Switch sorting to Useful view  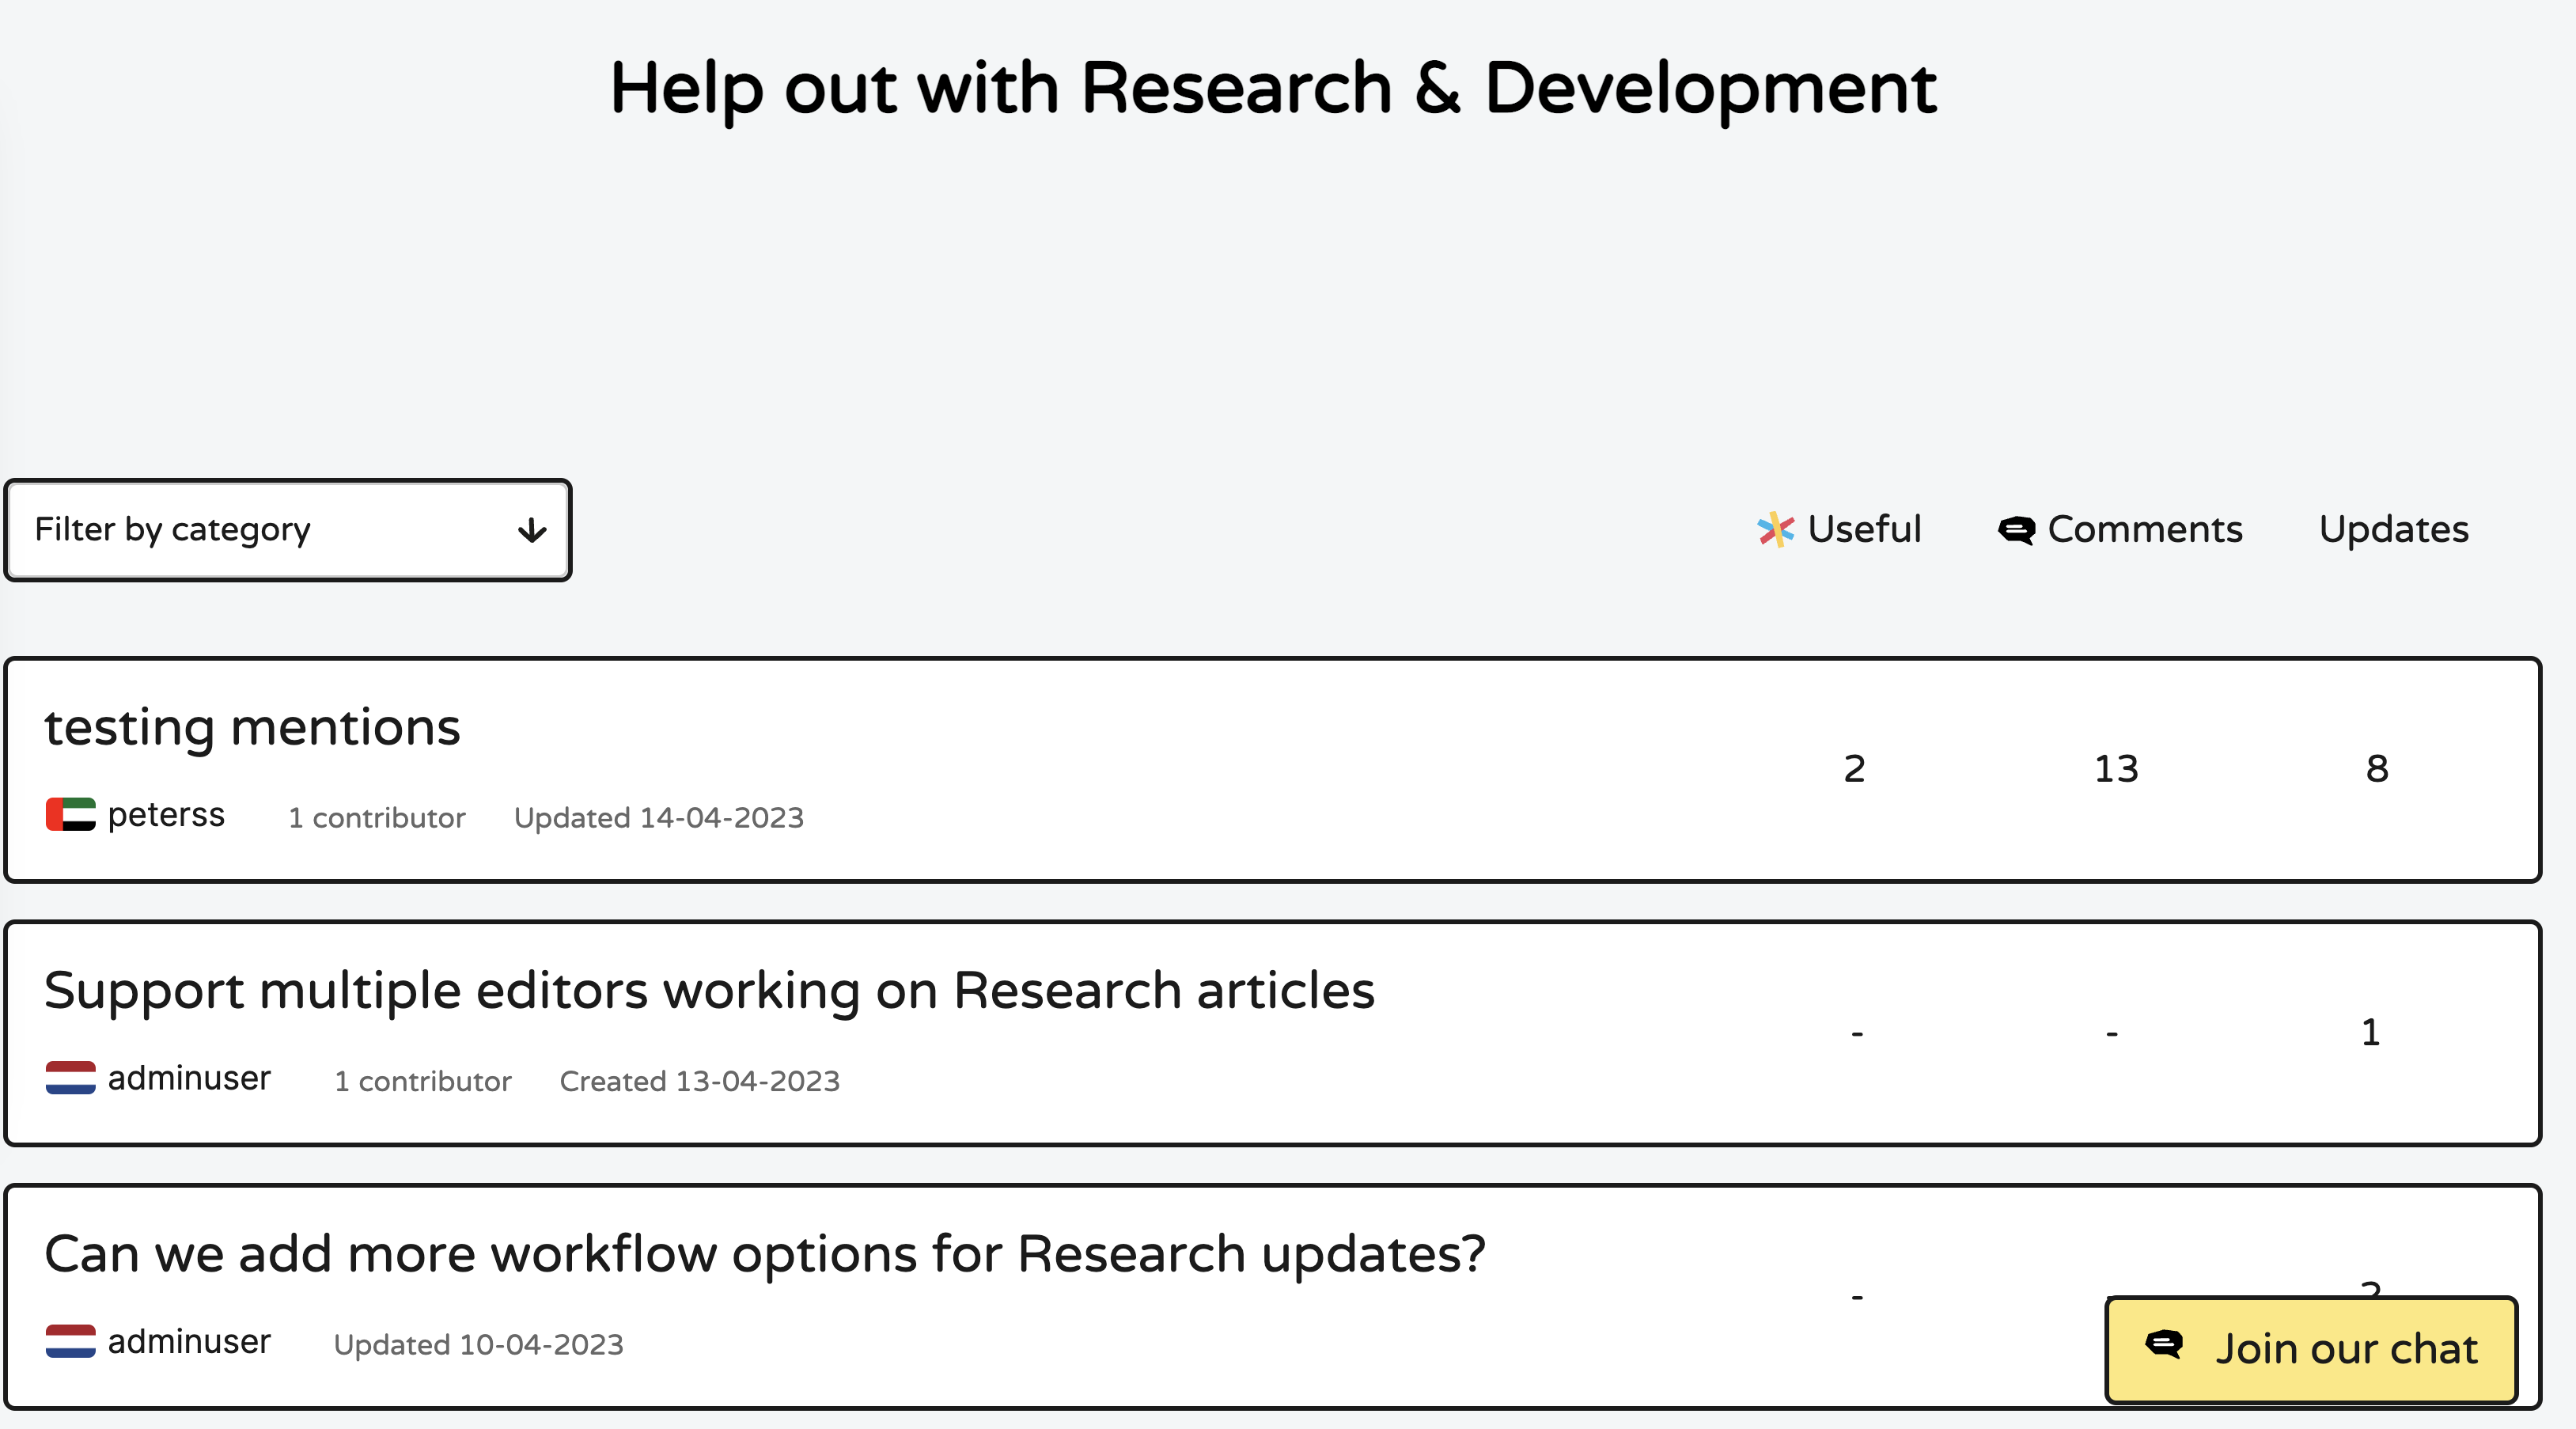pos(1840,529)
